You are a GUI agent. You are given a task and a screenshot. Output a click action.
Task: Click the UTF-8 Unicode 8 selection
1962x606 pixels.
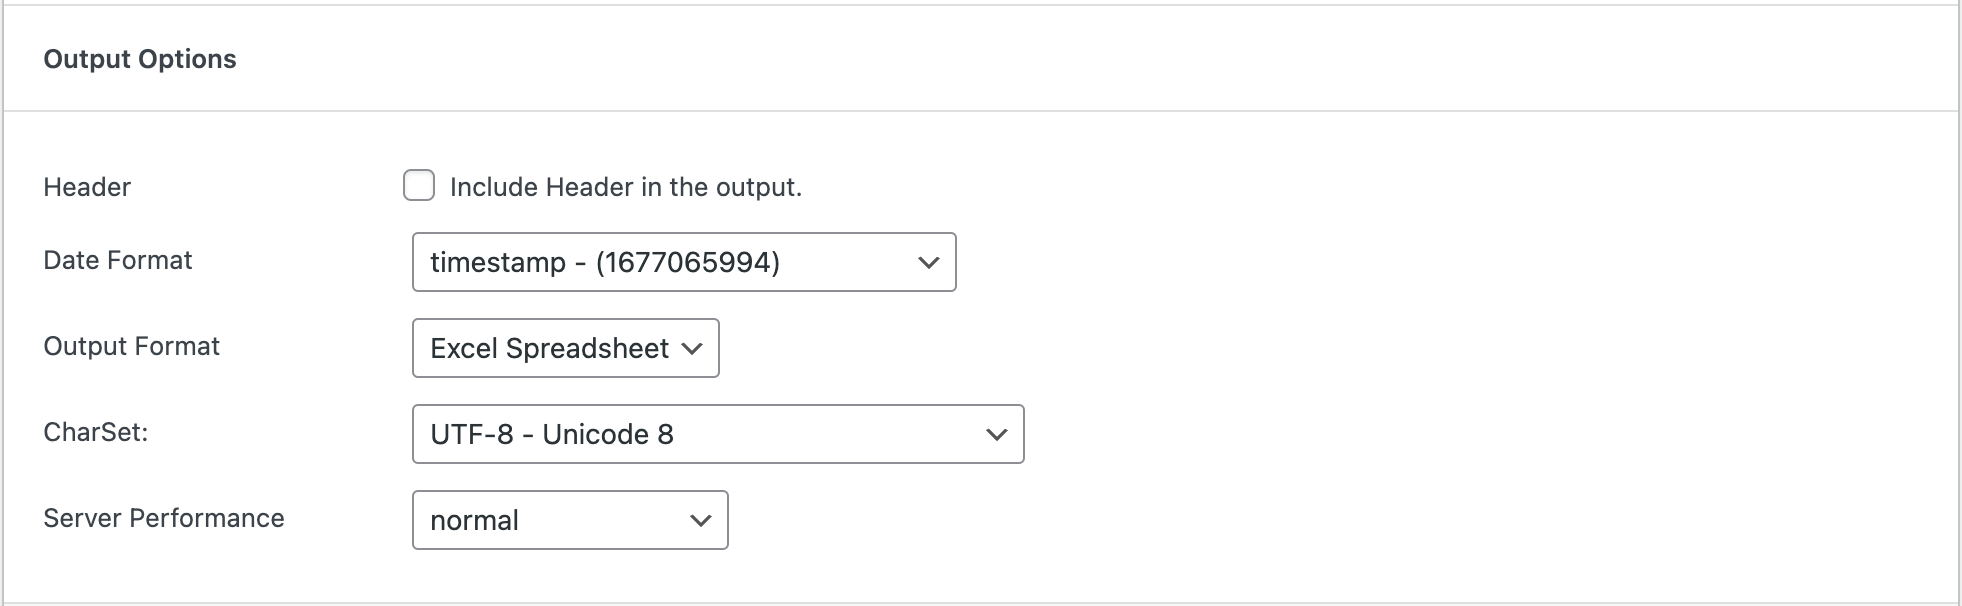(x=553, y=433)
